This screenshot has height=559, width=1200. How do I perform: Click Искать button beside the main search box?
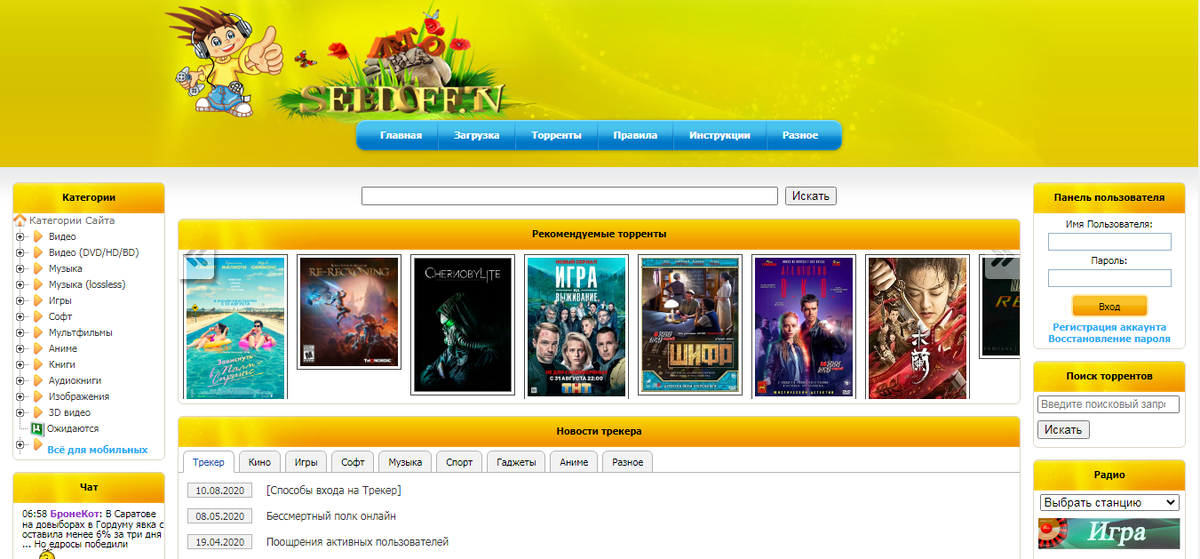tap(811, 196)
